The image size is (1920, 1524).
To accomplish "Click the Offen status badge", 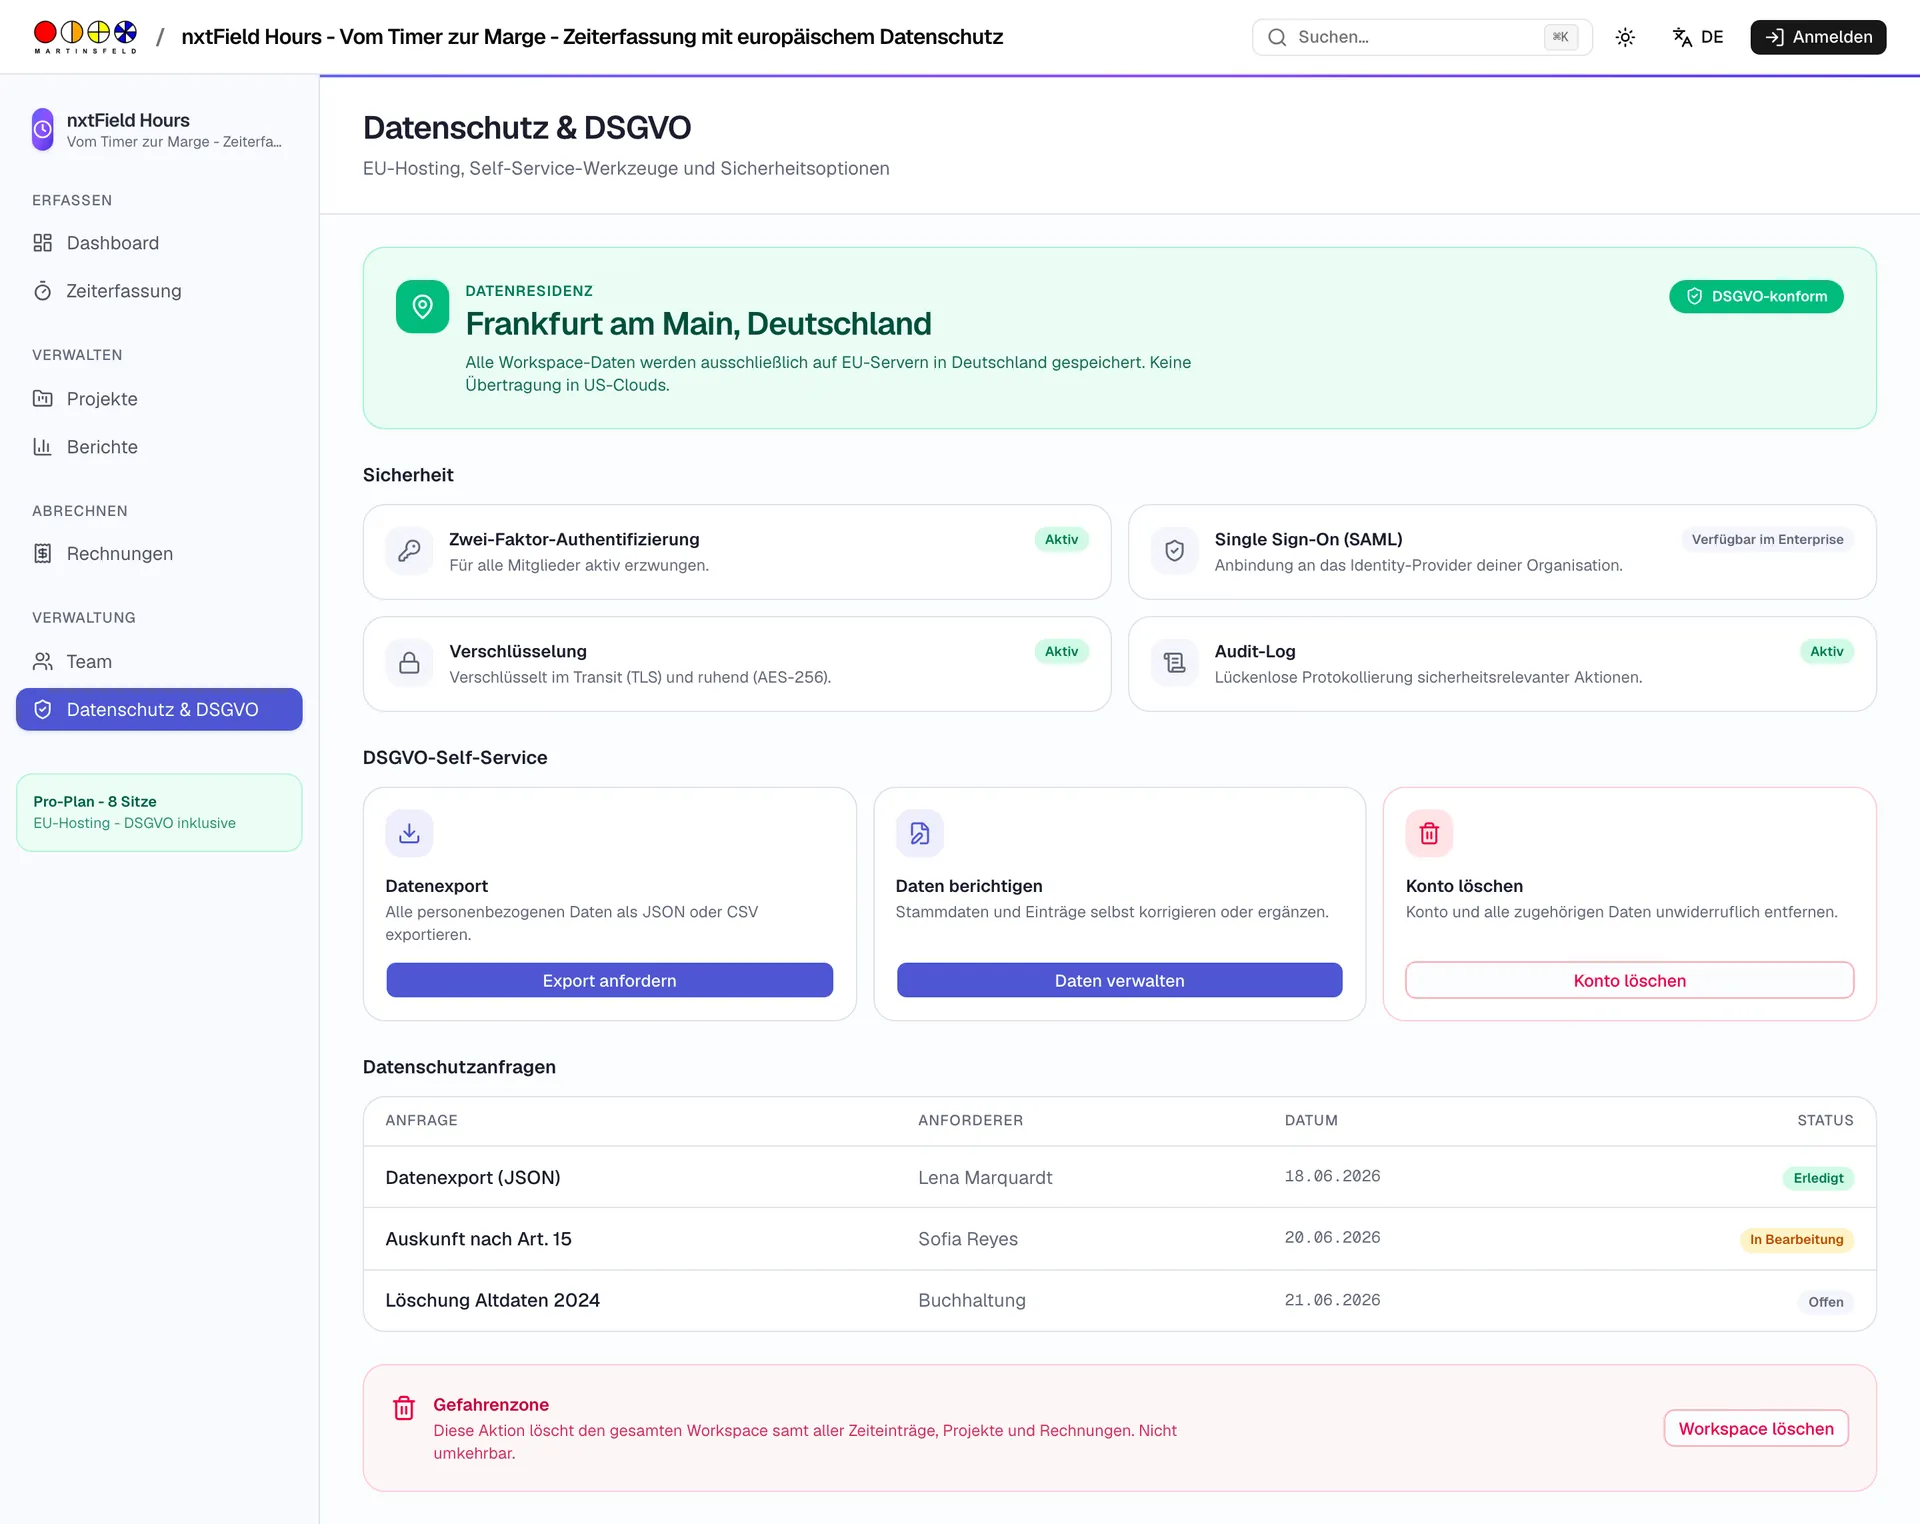I will pos(1825,1302).
